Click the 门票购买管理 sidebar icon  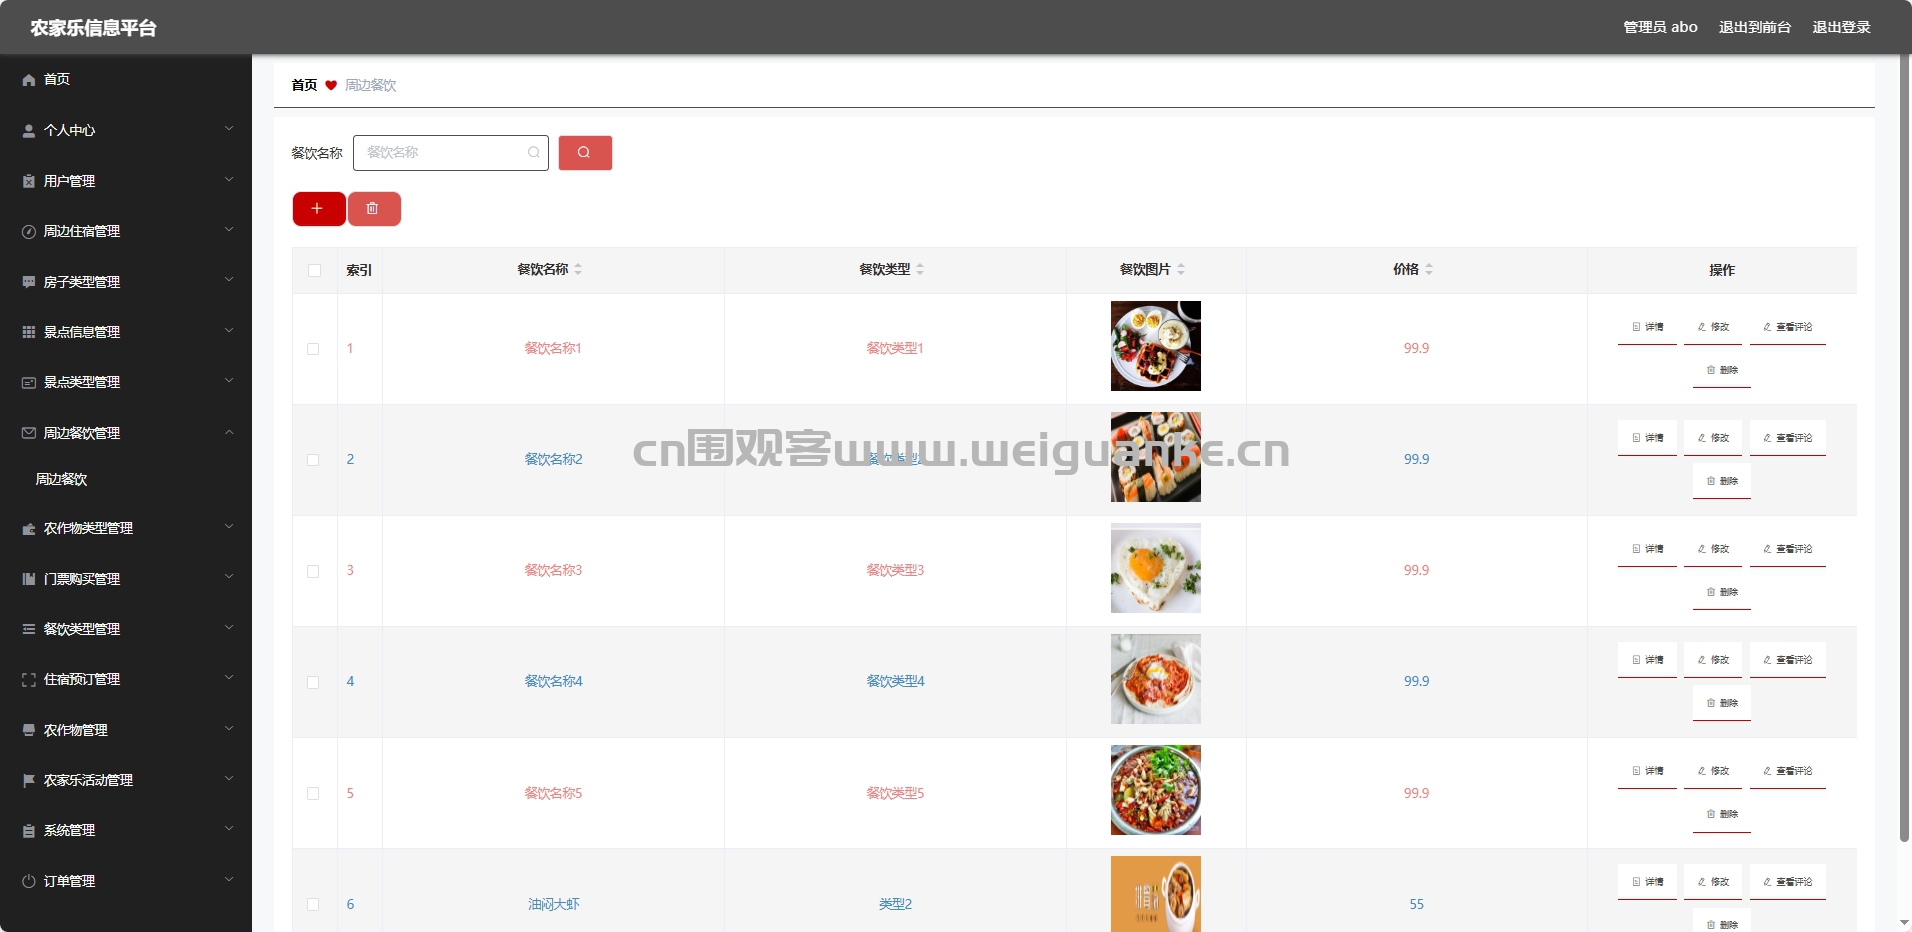29,579
